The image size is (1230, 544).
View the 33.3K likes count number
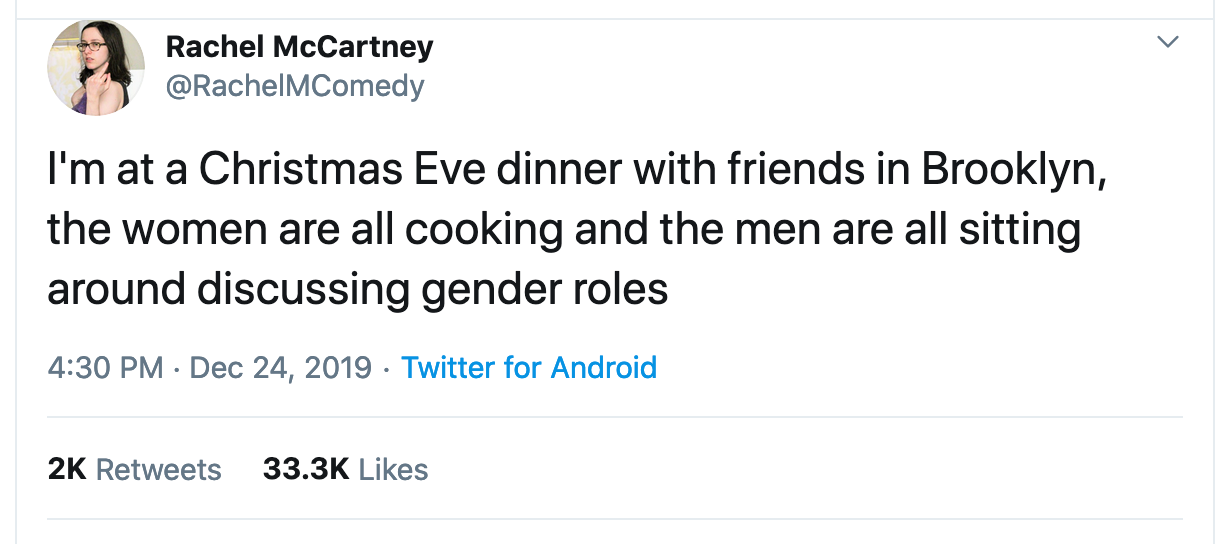pyautogui.click(x=305, y=469)
